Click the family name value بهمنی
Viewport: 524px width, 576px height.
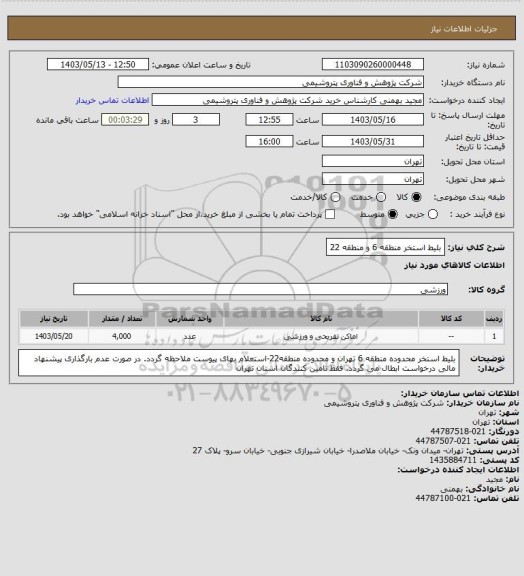(452, 489)
